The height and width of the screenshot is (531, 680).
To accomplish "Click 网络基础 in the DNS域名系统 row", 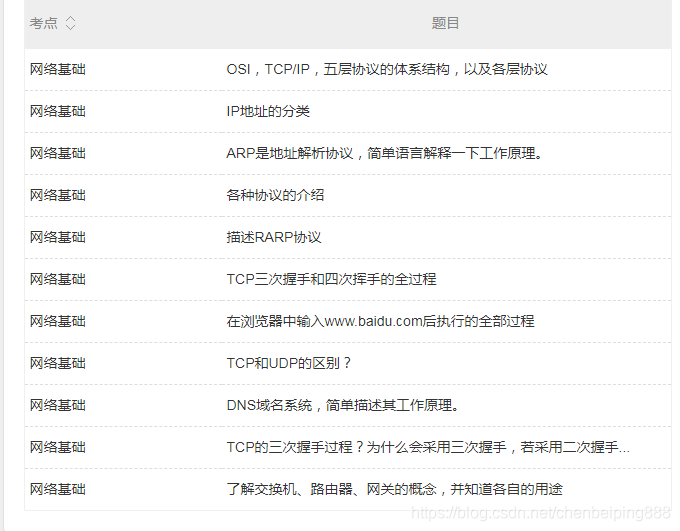I will pyautogui.click(x=58, y=405).
